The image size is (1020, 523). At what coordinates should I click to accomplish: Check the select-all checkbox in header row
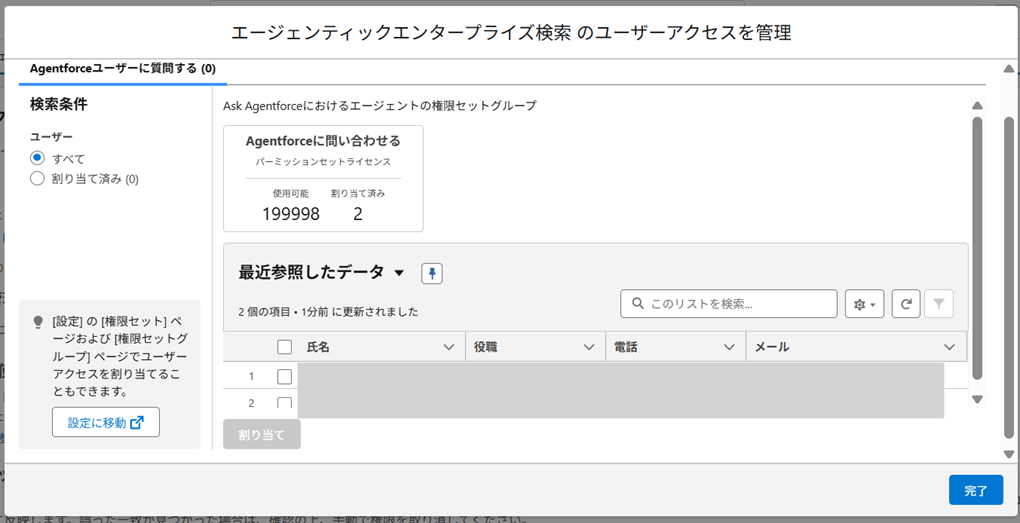pos(284,347)
